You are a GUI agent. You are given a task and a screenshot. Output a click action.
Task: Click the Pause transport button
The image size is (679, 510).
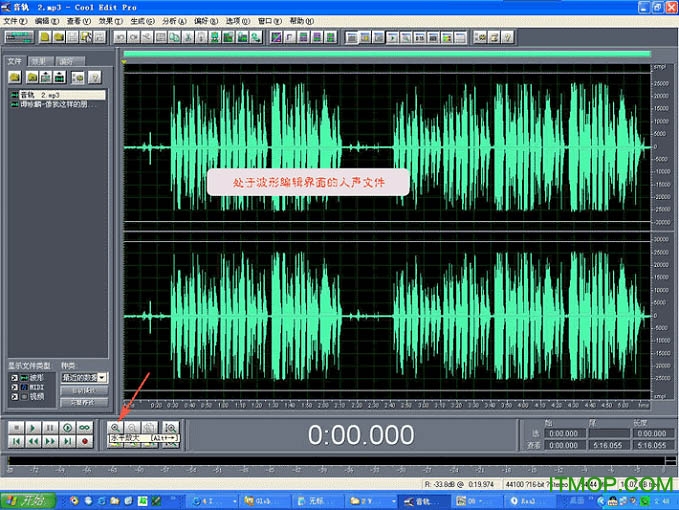click(49, 427)
